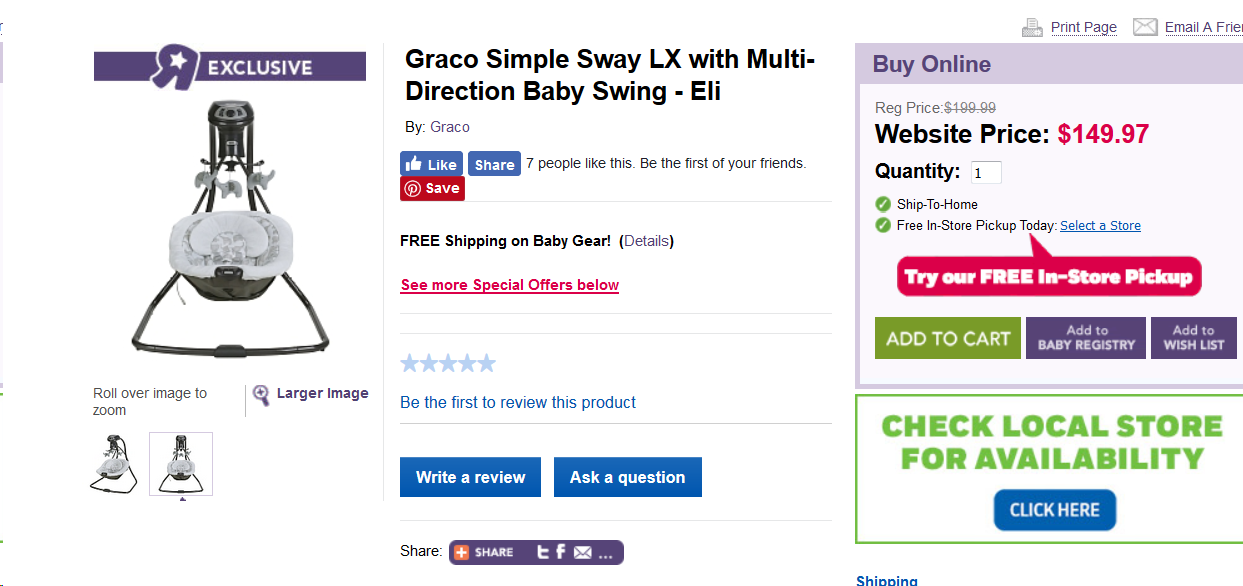Image resolution: width=1243 pixels, height=586 pixels.
Task: Click the five-star rating row
Action: pyautogui.click(x=448, y=363)
